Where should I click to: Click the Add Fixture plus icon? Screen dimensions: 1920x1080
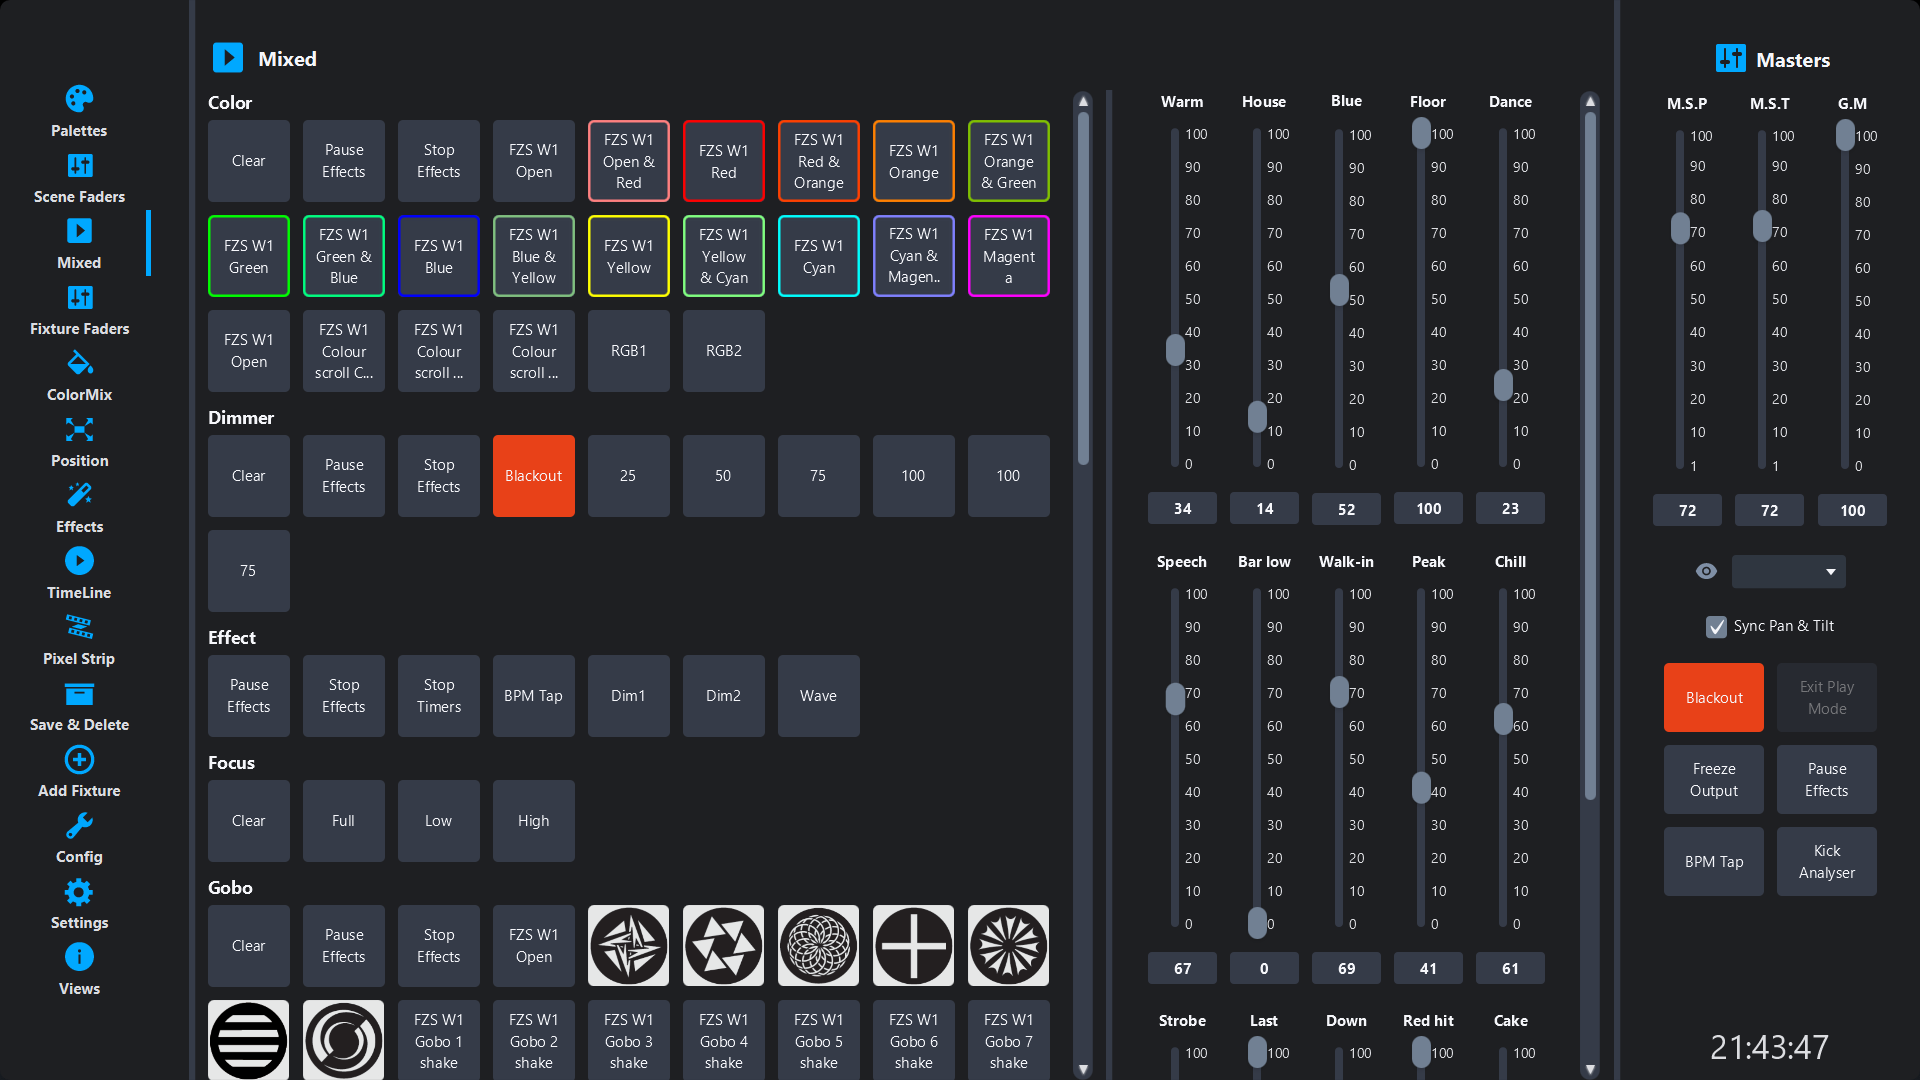79,759
